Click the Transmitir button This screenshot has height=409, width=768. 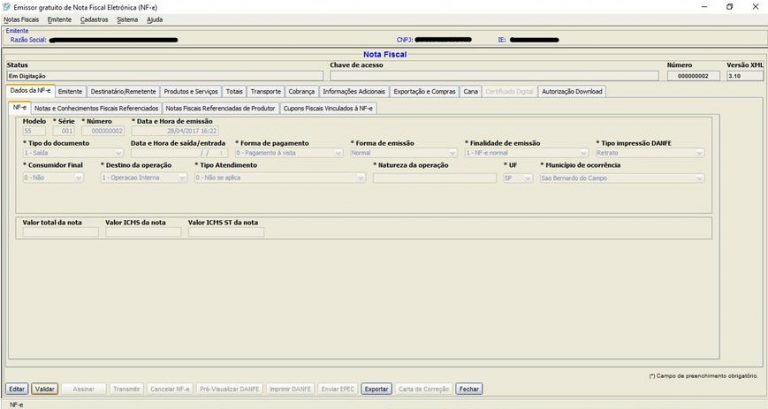(x=126, y=389)
